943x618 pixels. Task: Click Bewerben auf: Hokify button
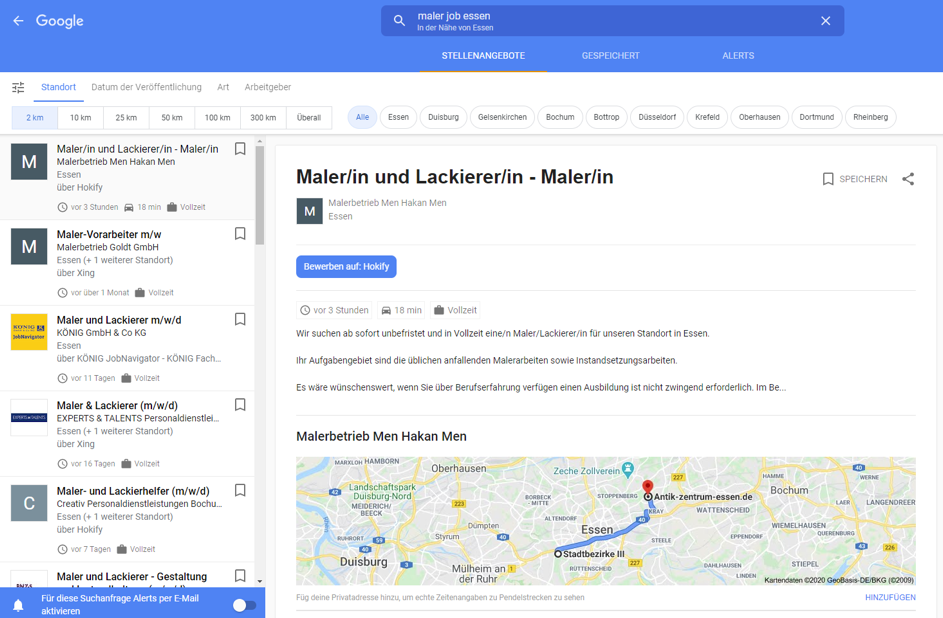[346, 266]
